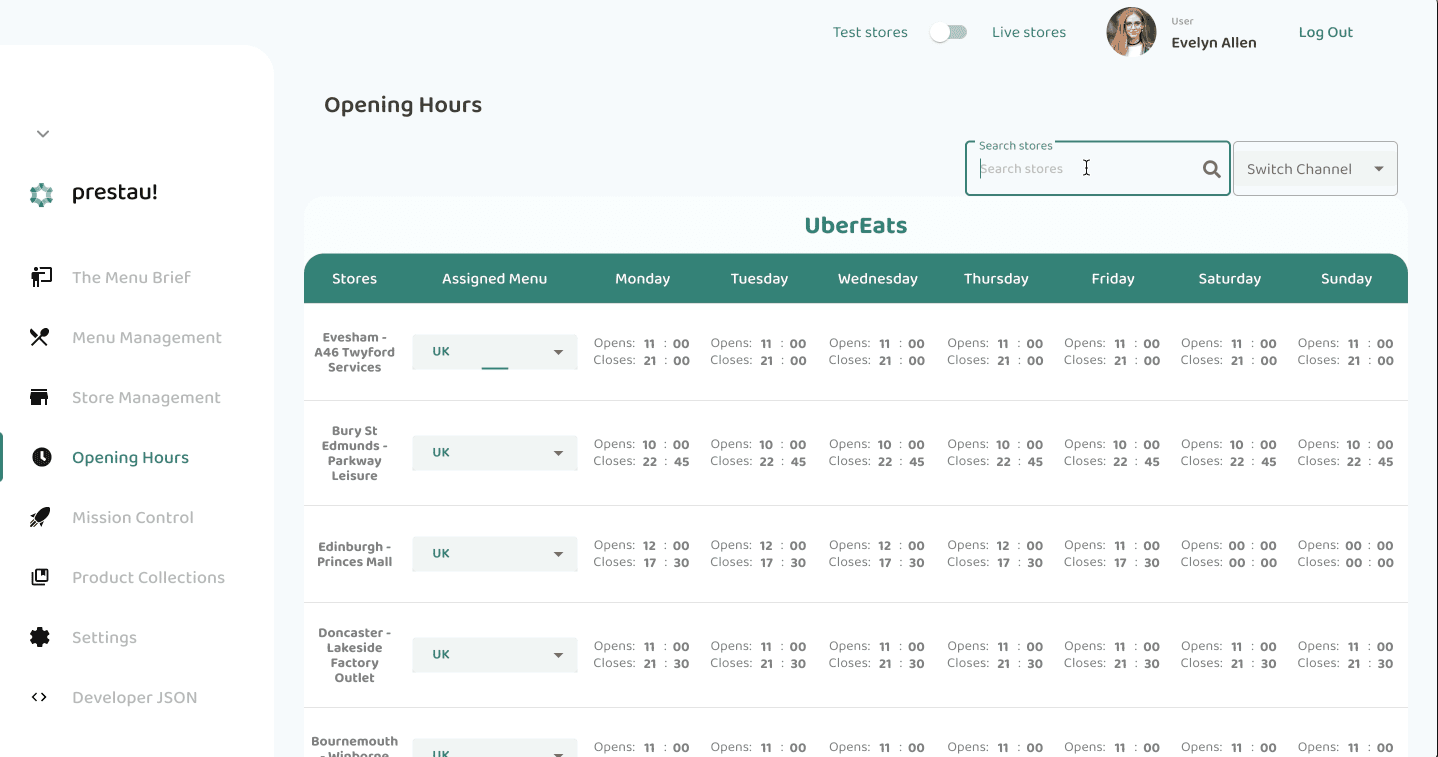The height and width of the screenshot is (757, 1438).
Task: Open Opening Hours via the clock icon
Action: coord(39,457)
